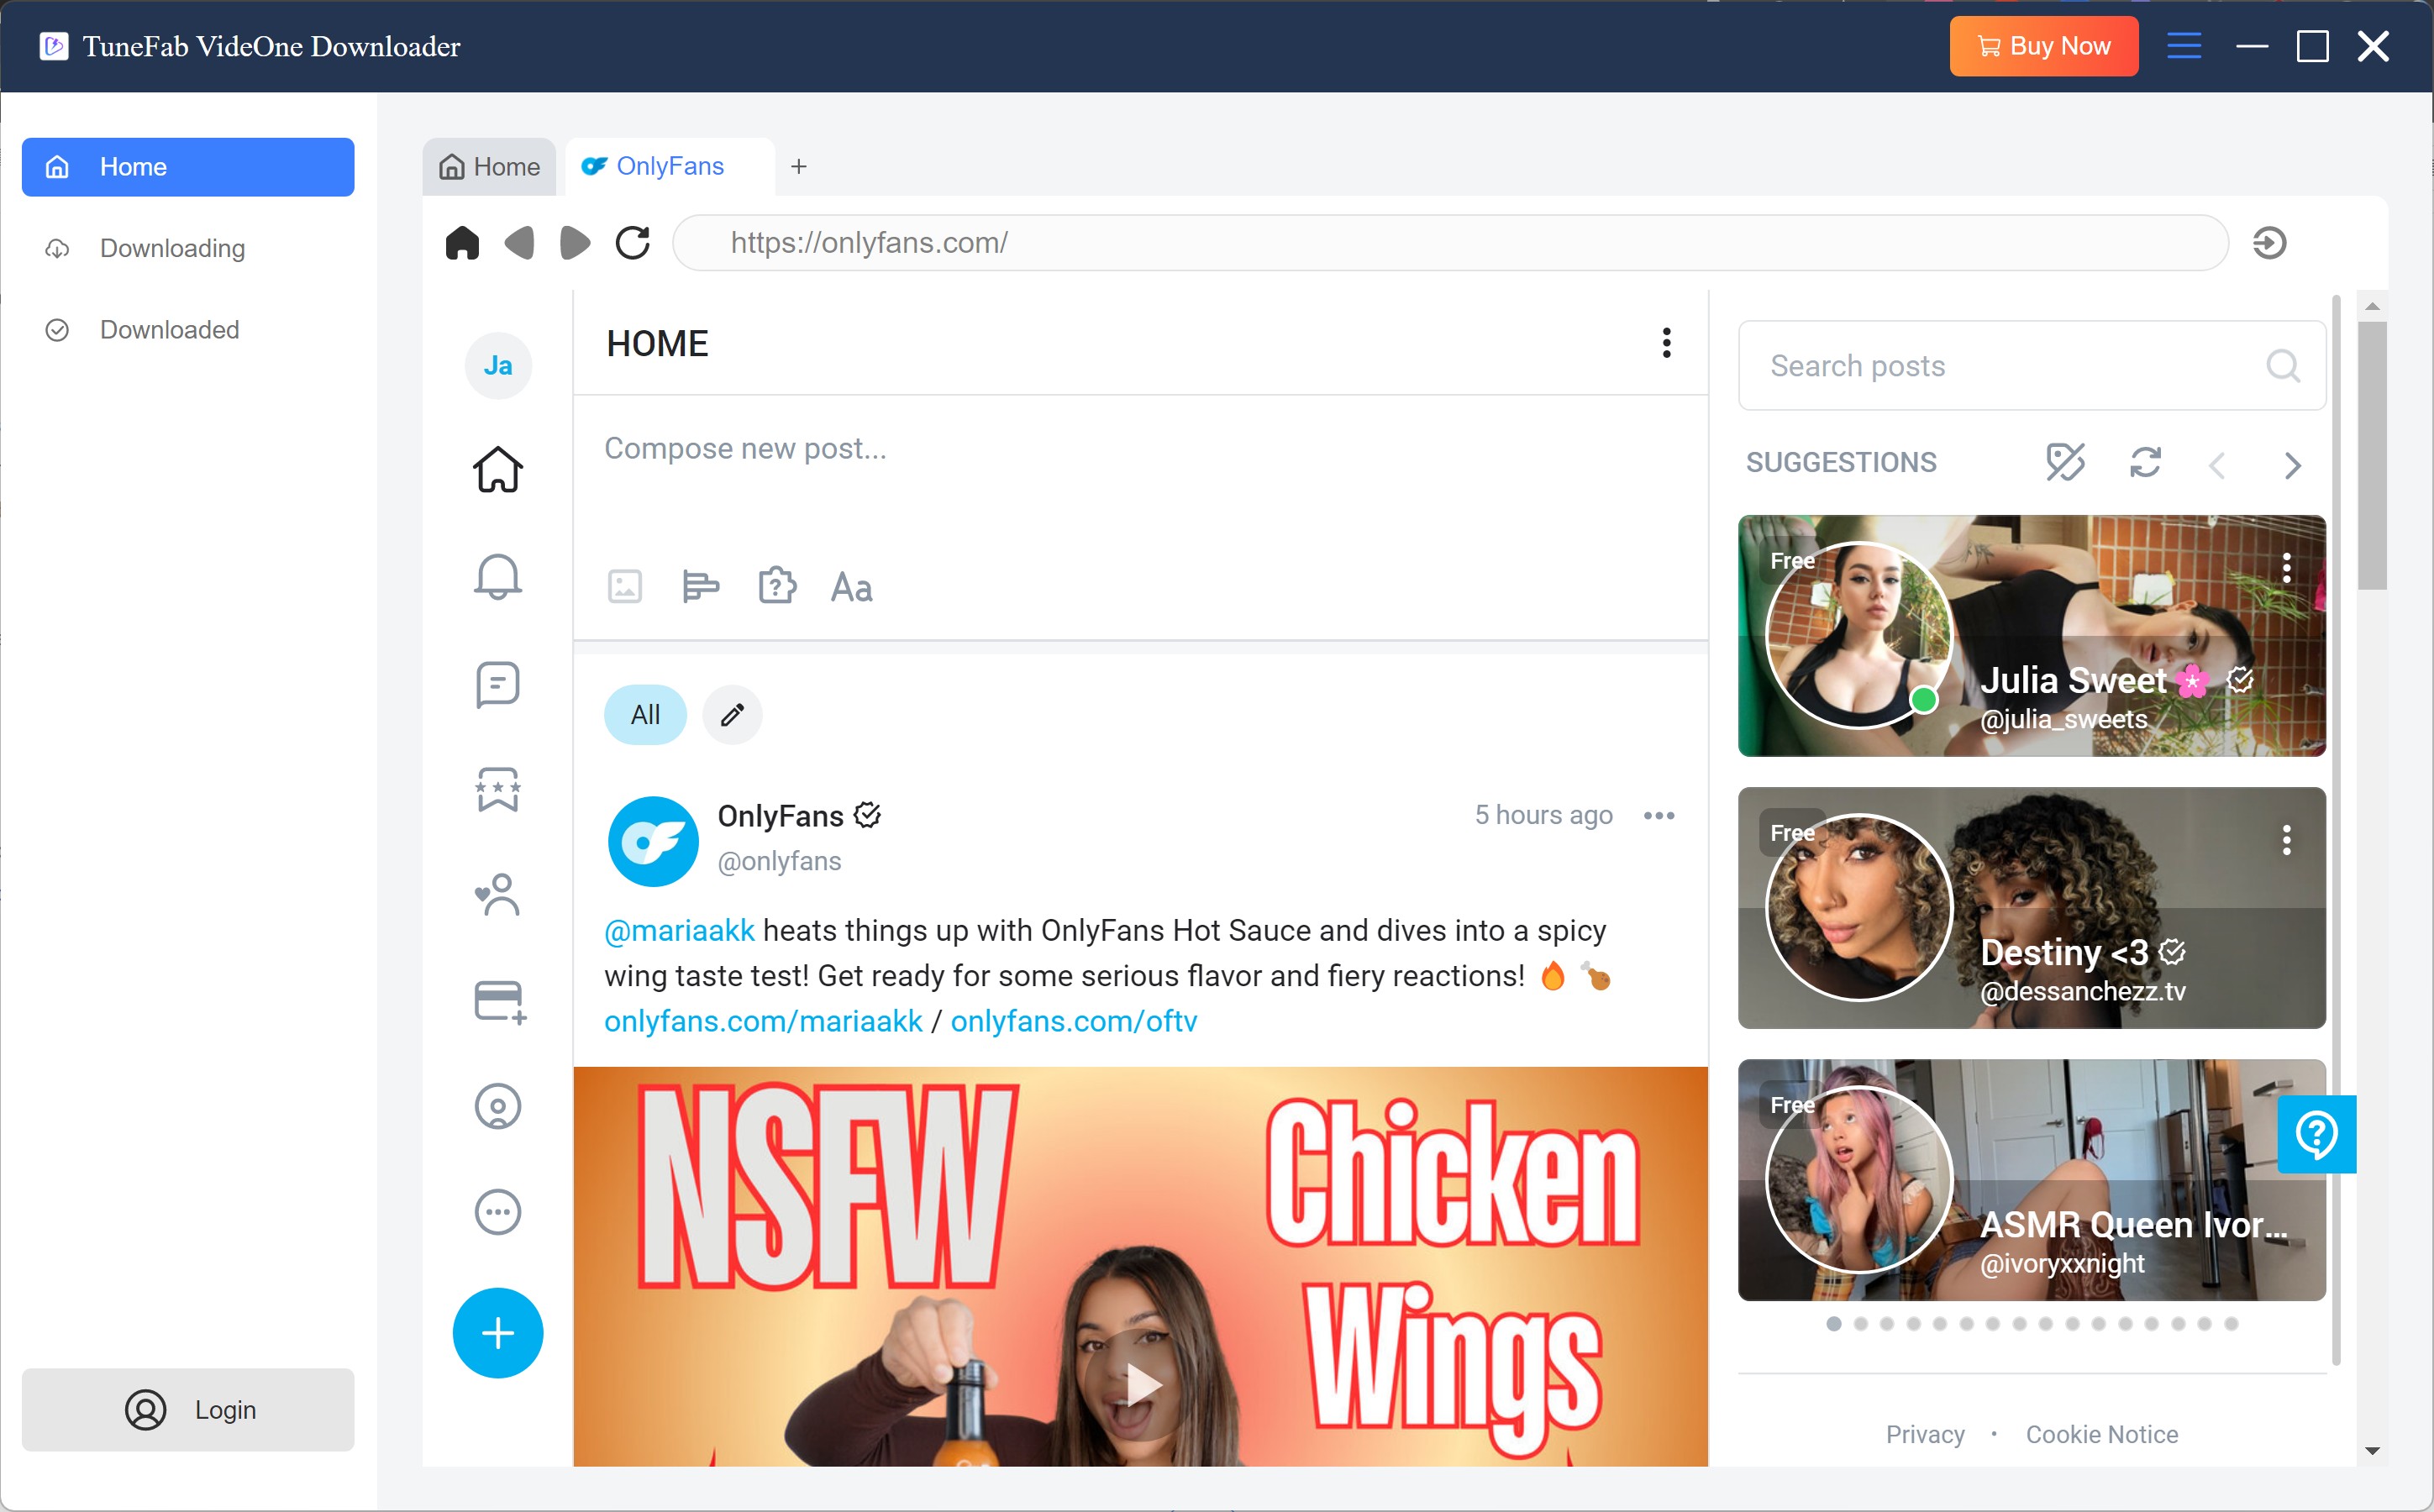Viewport: 2434px width, 1512px height.
Task: Add a quiz with question icon
Action: point(777,586)
